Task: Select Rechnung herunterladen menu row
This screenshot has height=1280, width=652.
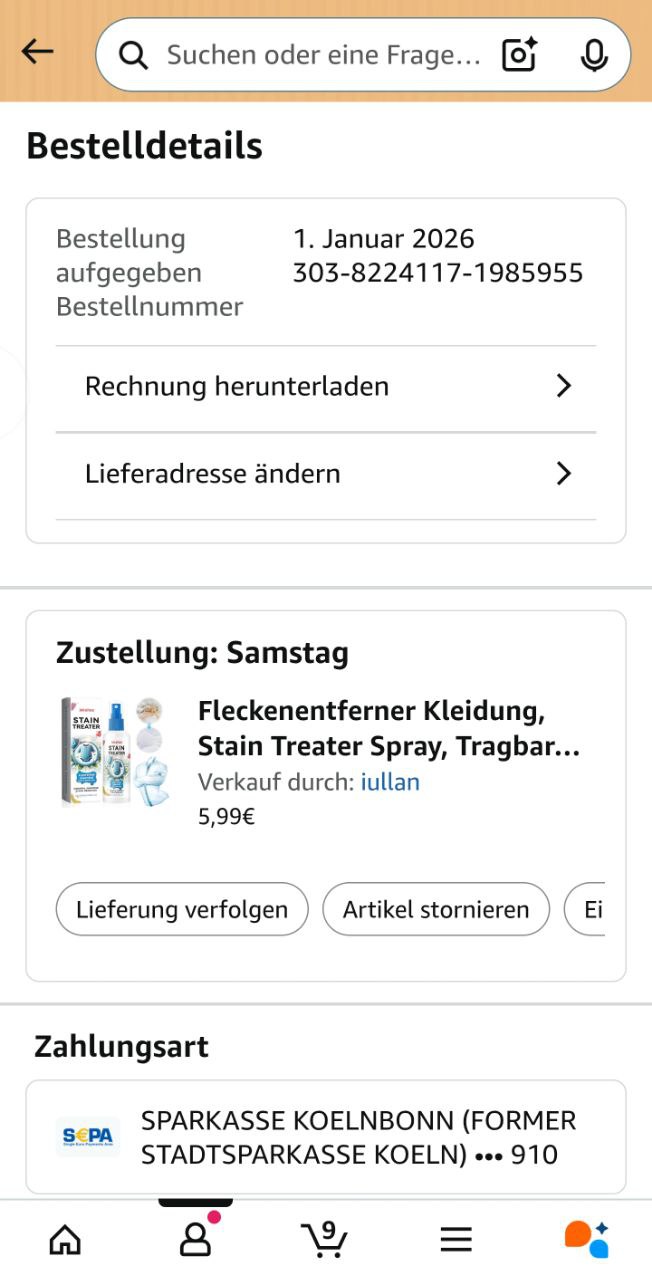Action: (236, 386)
